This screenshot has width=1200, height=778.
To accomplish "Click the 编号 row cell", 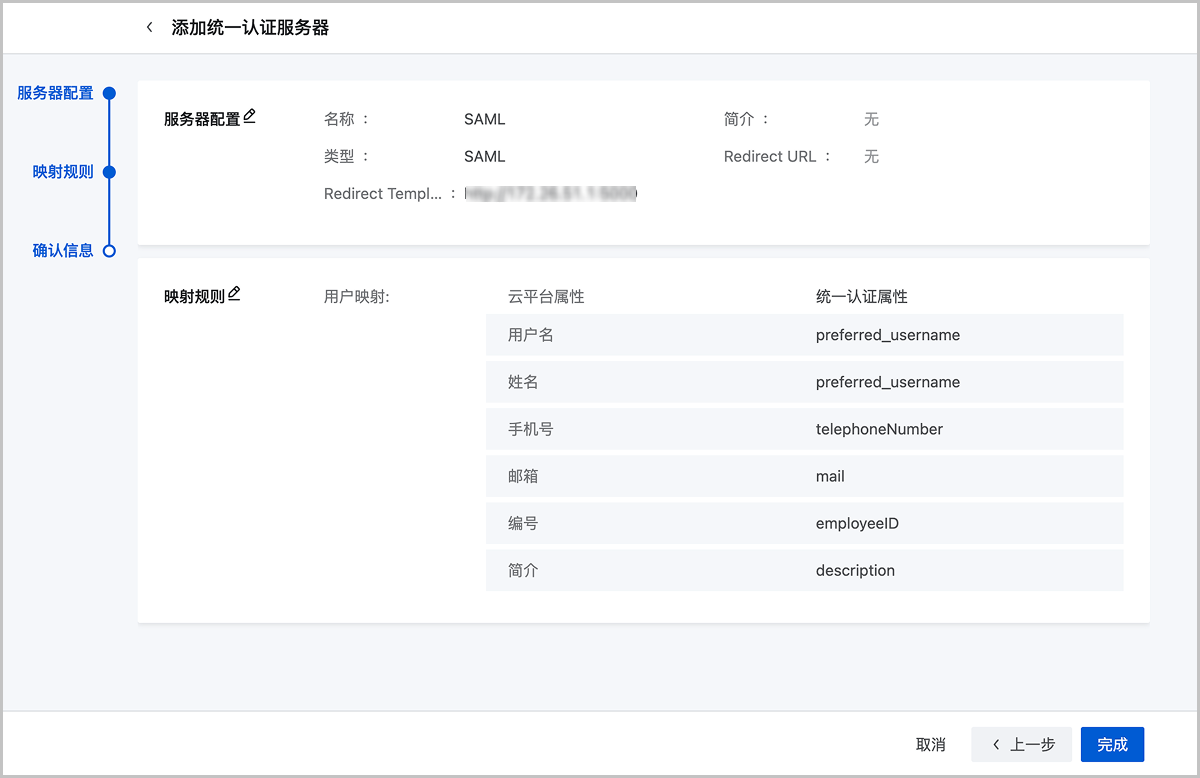I will tap(523, 523).
